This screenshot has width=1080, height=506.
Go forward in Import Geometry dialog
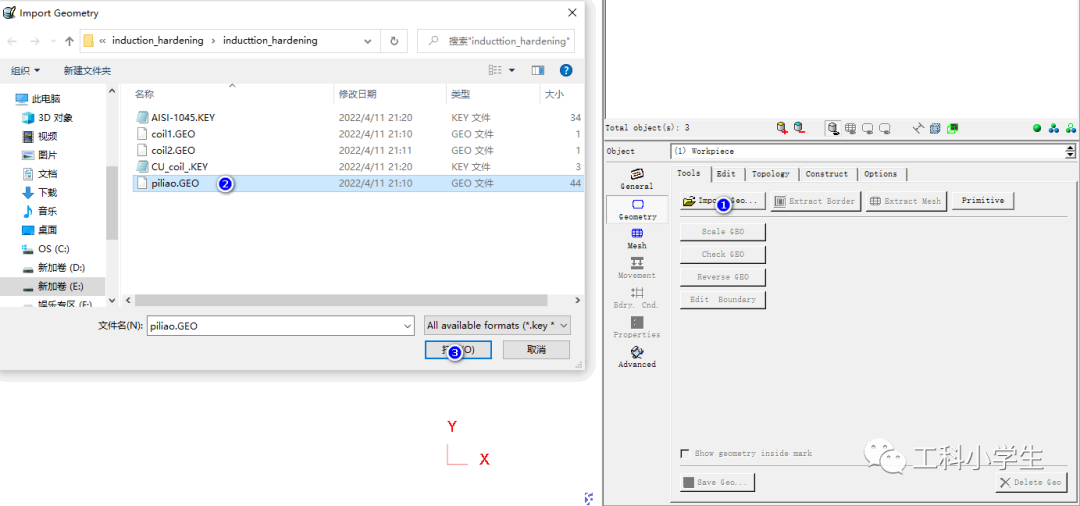[x=34, y=41]
